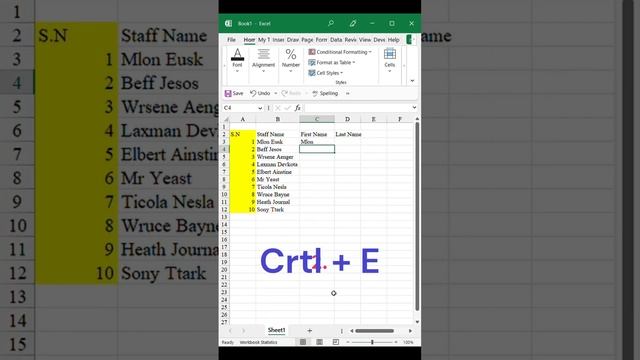
Task: Switch to Normal view in status bar
Action: tap(302, 342)
